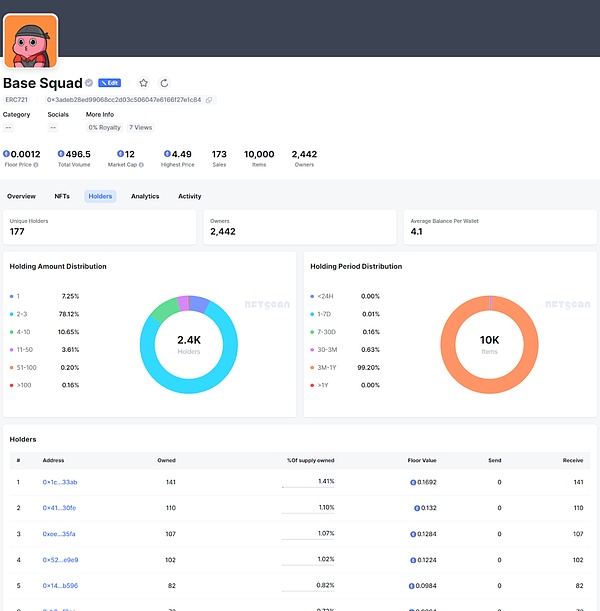600x611 pixels.
Task: Open the NFTs tab
Action: (62, 196)
